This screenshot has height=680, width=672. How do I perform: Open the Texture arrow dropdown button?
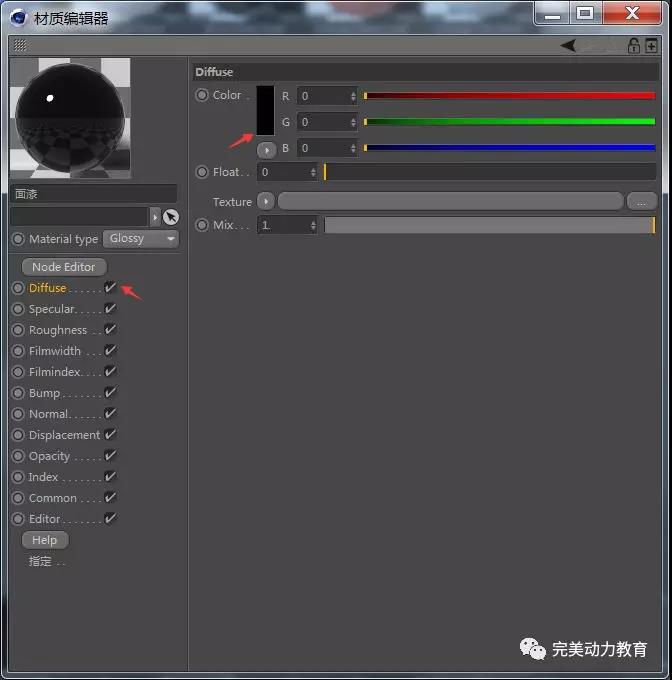[x=266, y=201]
